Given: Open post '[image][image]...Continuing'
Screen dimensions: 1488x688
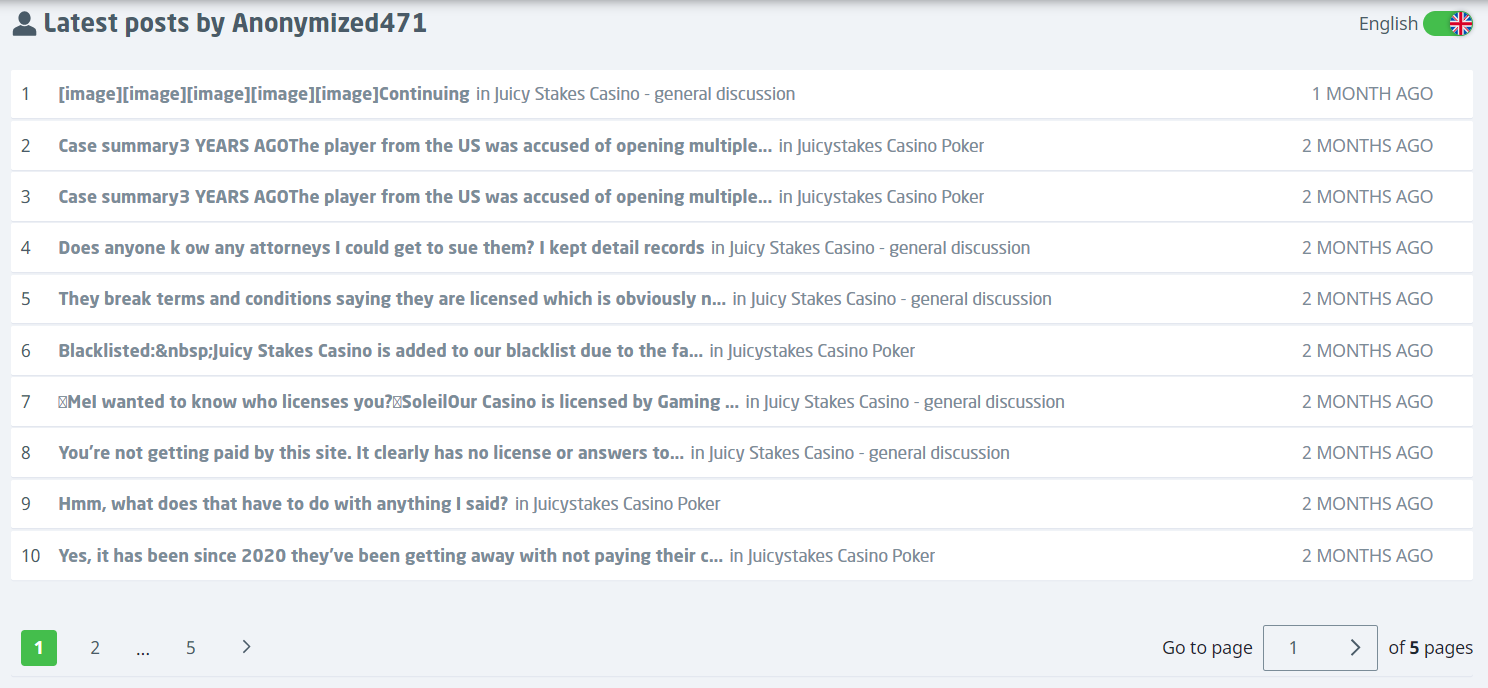Looking at the screenshot, I should (x=264, y=94).
